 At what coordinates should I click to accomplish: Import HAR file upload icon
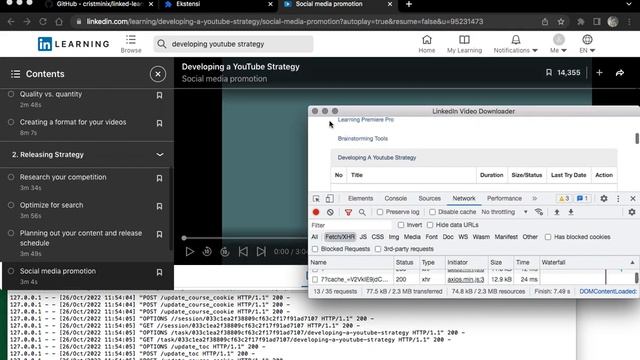click(x=556, y=212)
